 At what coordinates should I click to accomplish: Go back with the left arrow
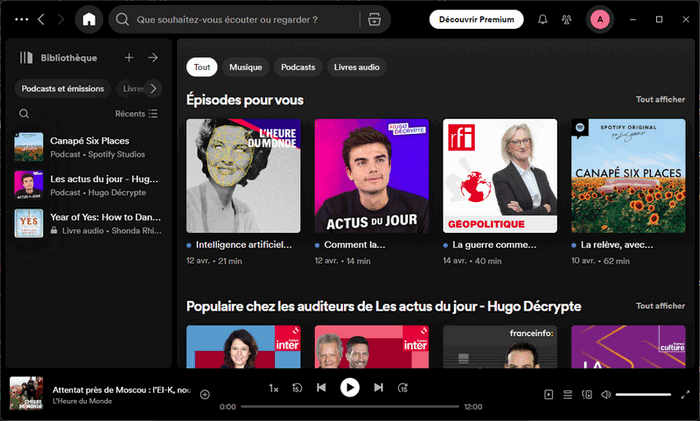point(41,20)
